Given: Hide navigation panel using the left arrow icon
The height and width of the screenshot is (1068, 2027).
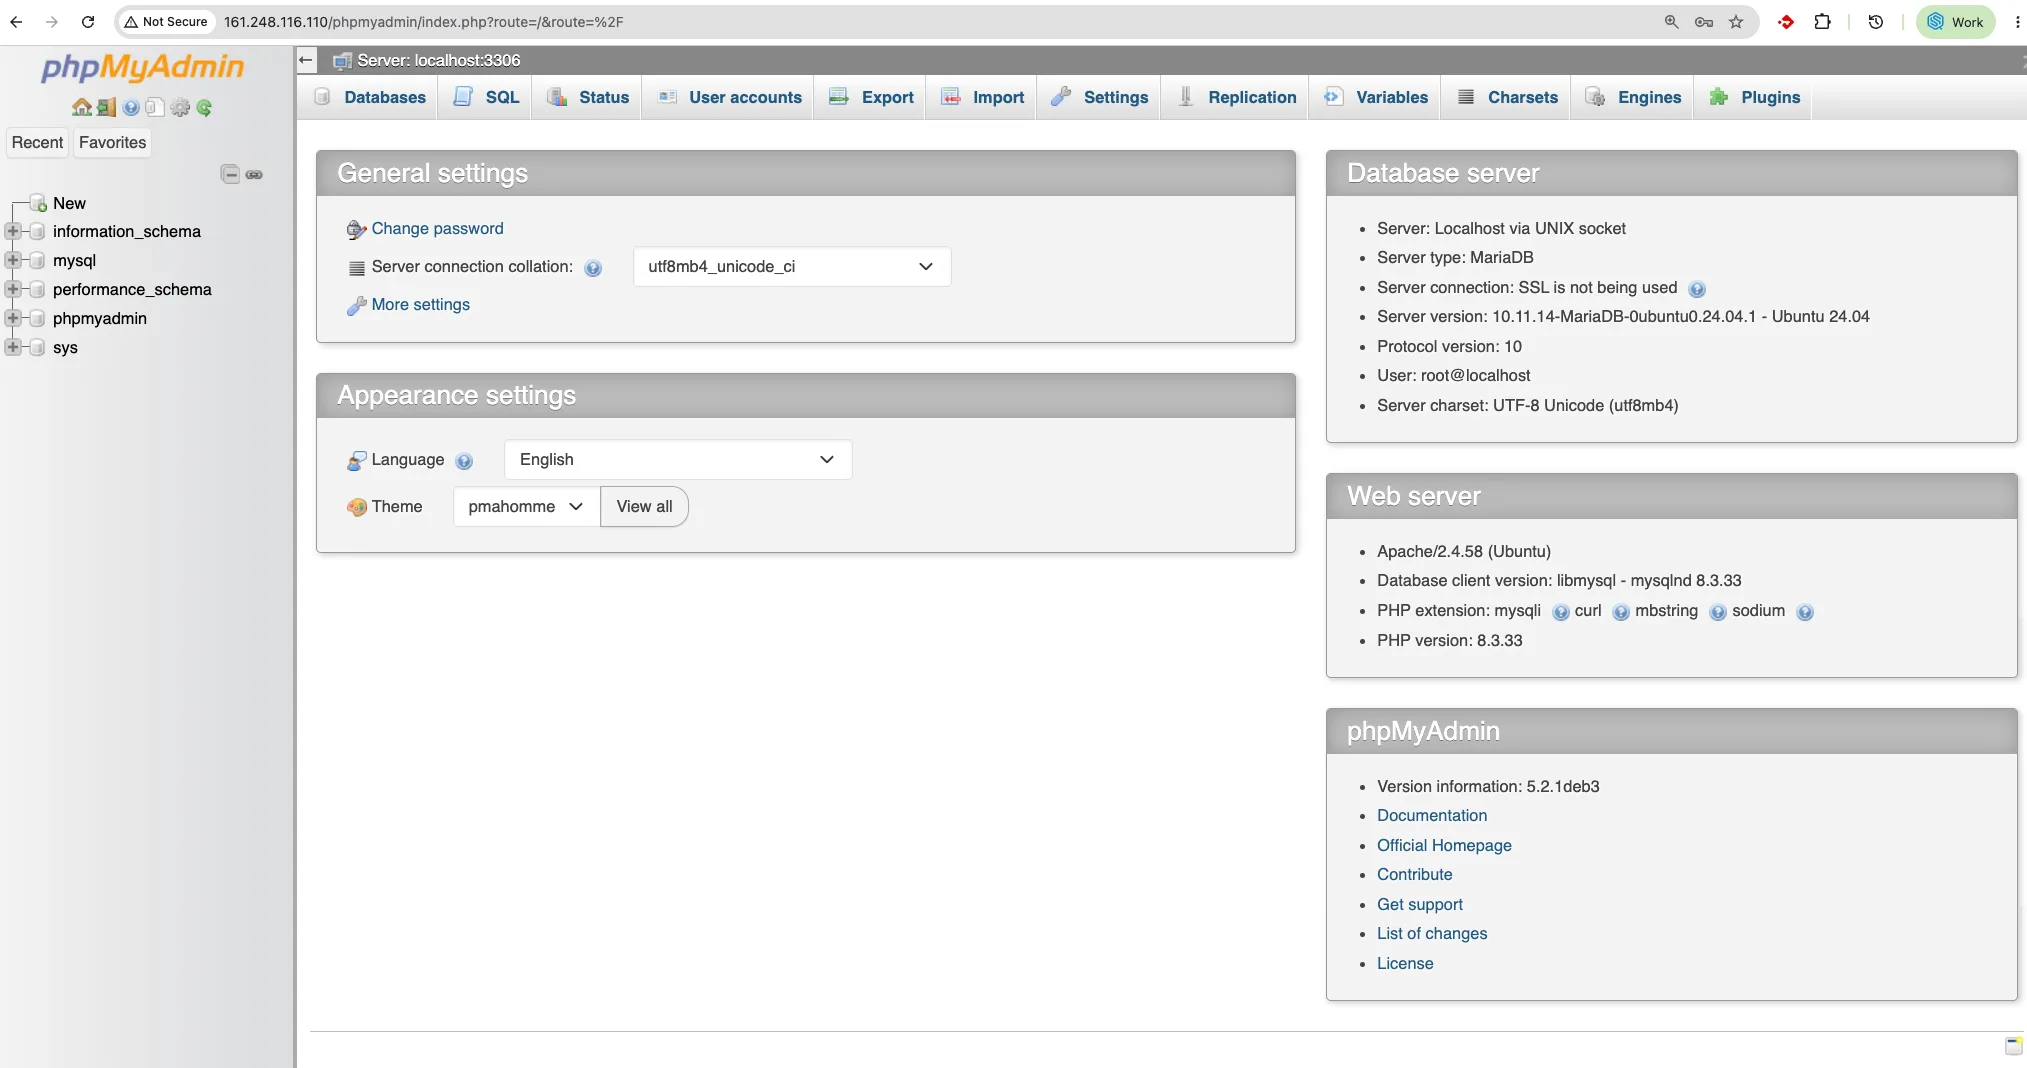Looking at the screenshot, I should 306,60.
